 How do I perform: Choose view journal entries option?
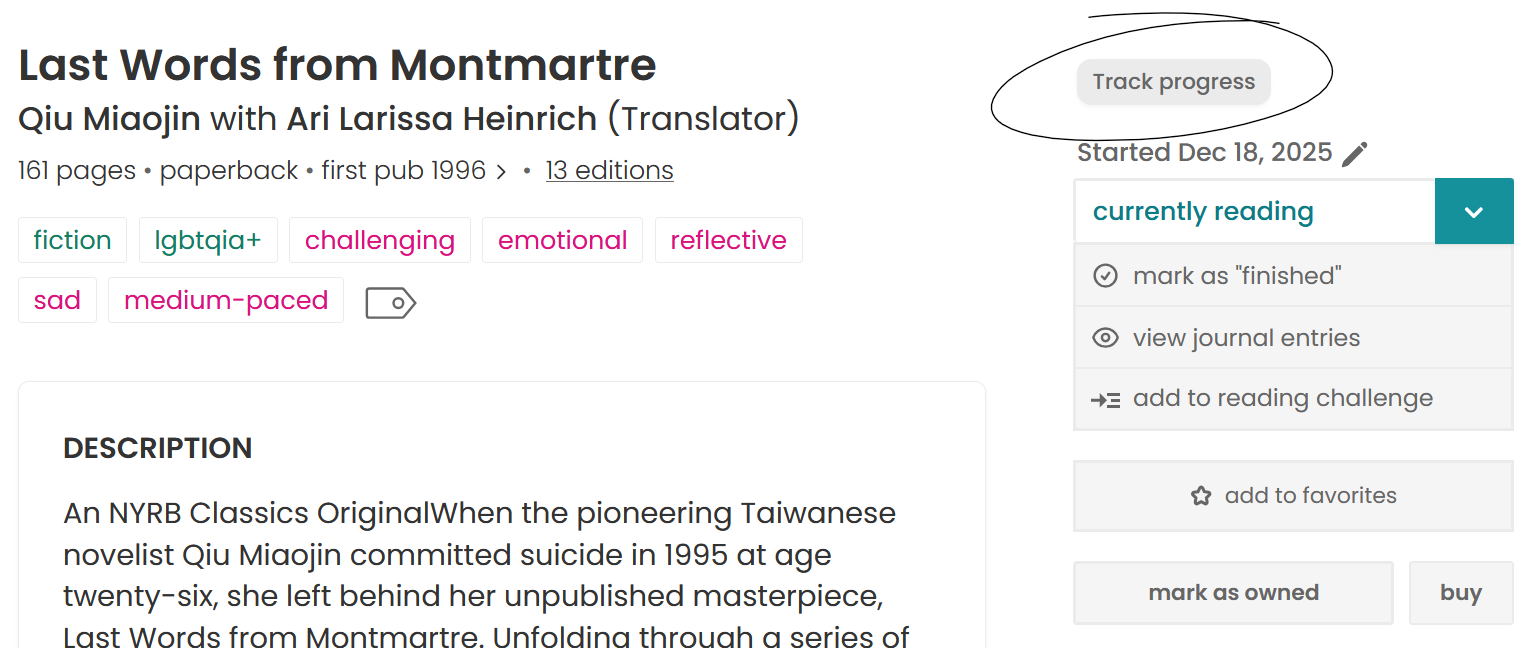tap(1246, 338)
